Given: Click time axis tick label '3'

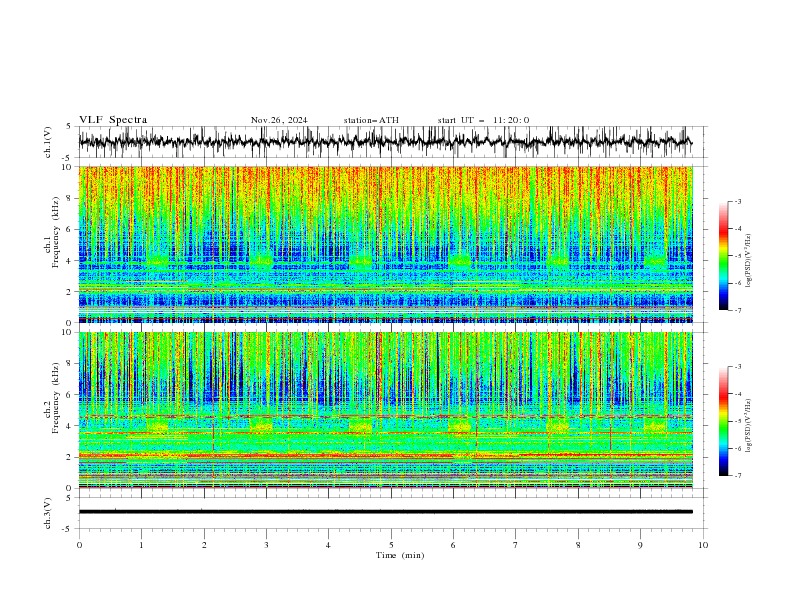Looking at the screenshot, I should tap(266, 545).
